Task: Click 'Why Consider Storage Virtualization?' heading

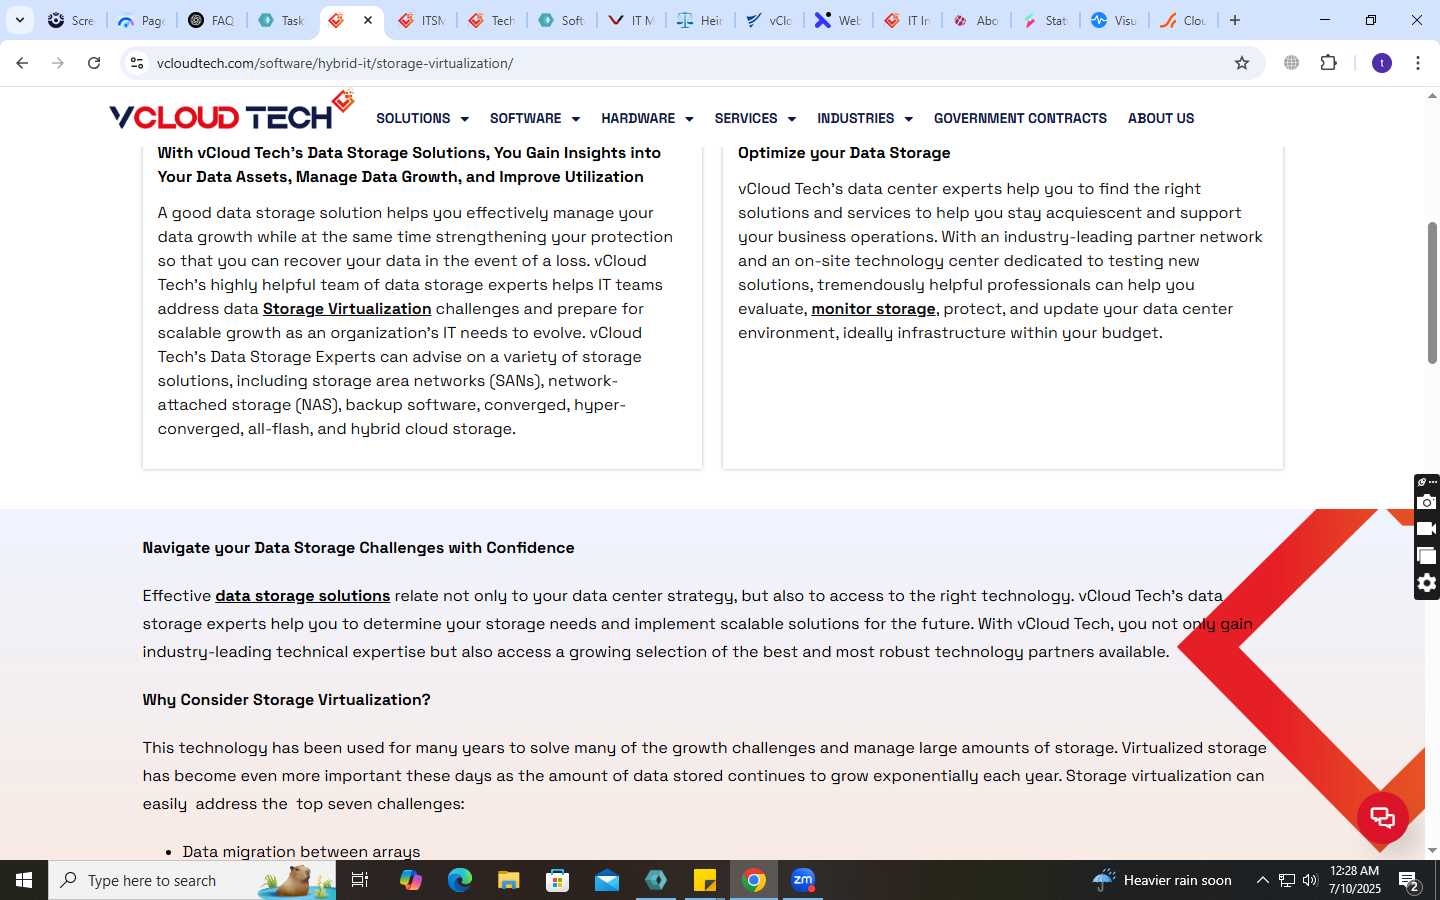Action: pyautogui.click(x=286, y=700)
